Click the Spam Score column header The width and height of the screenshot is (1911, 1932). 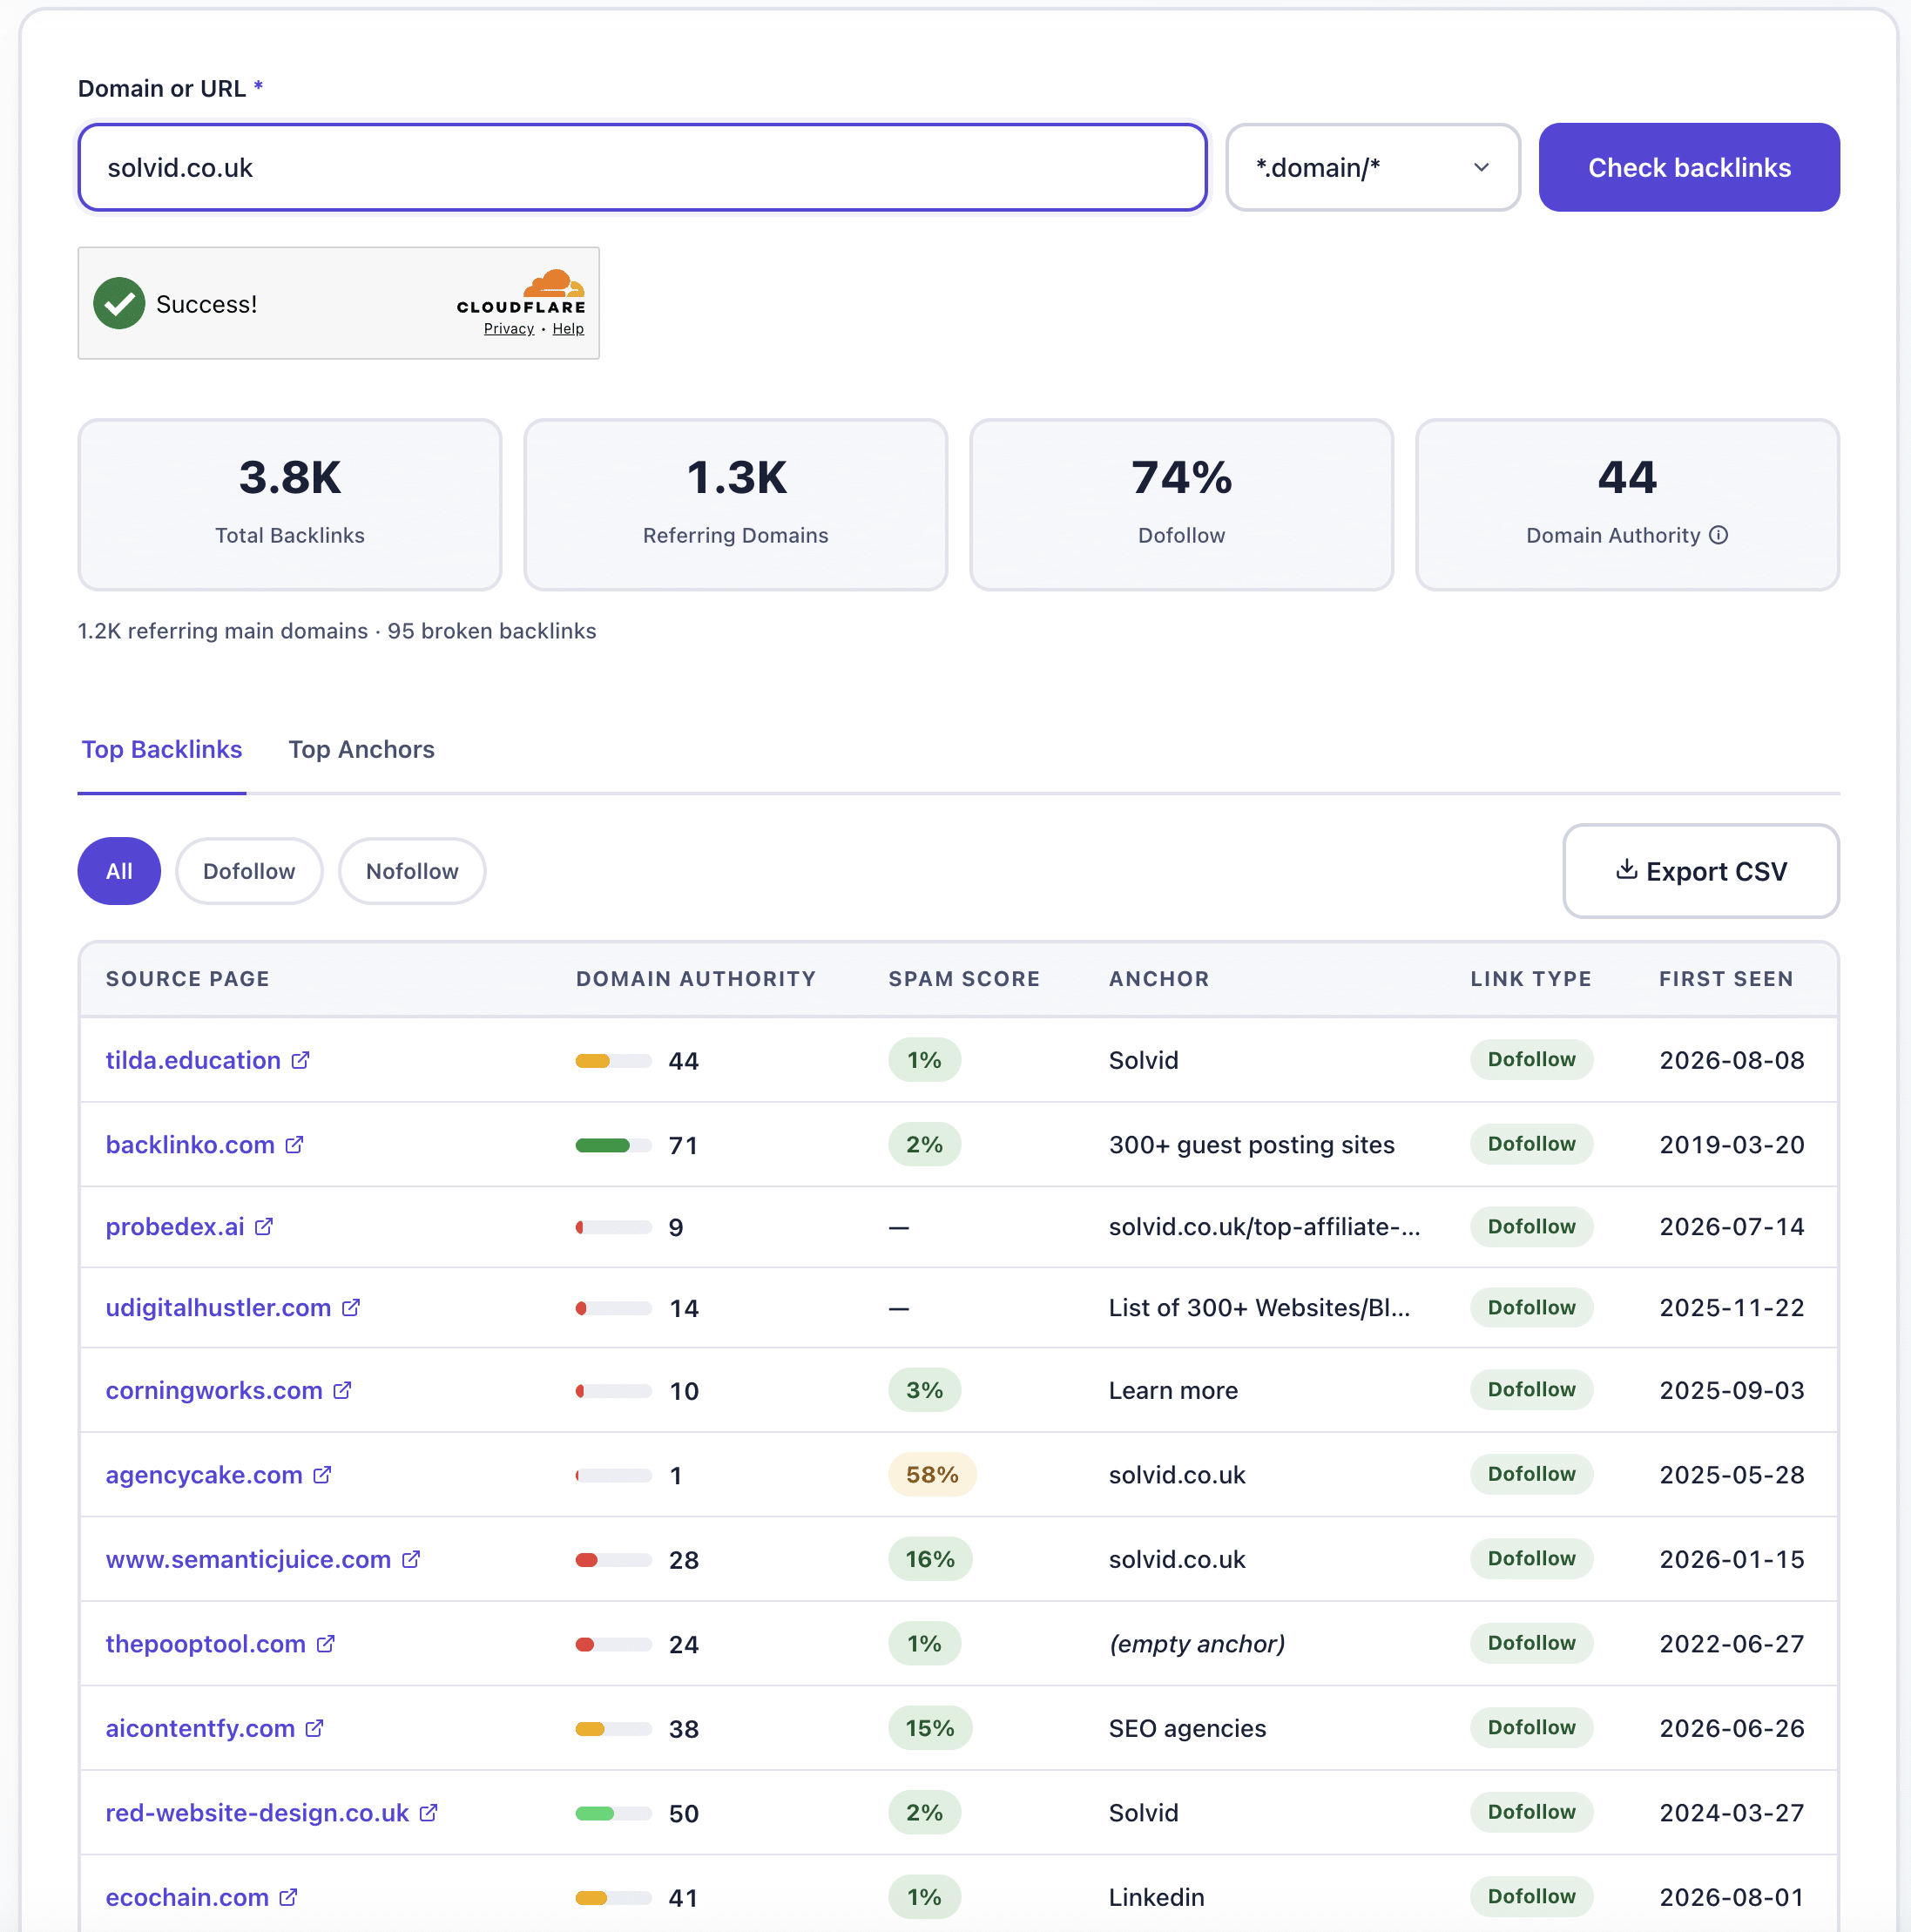[x=964, y=979]
